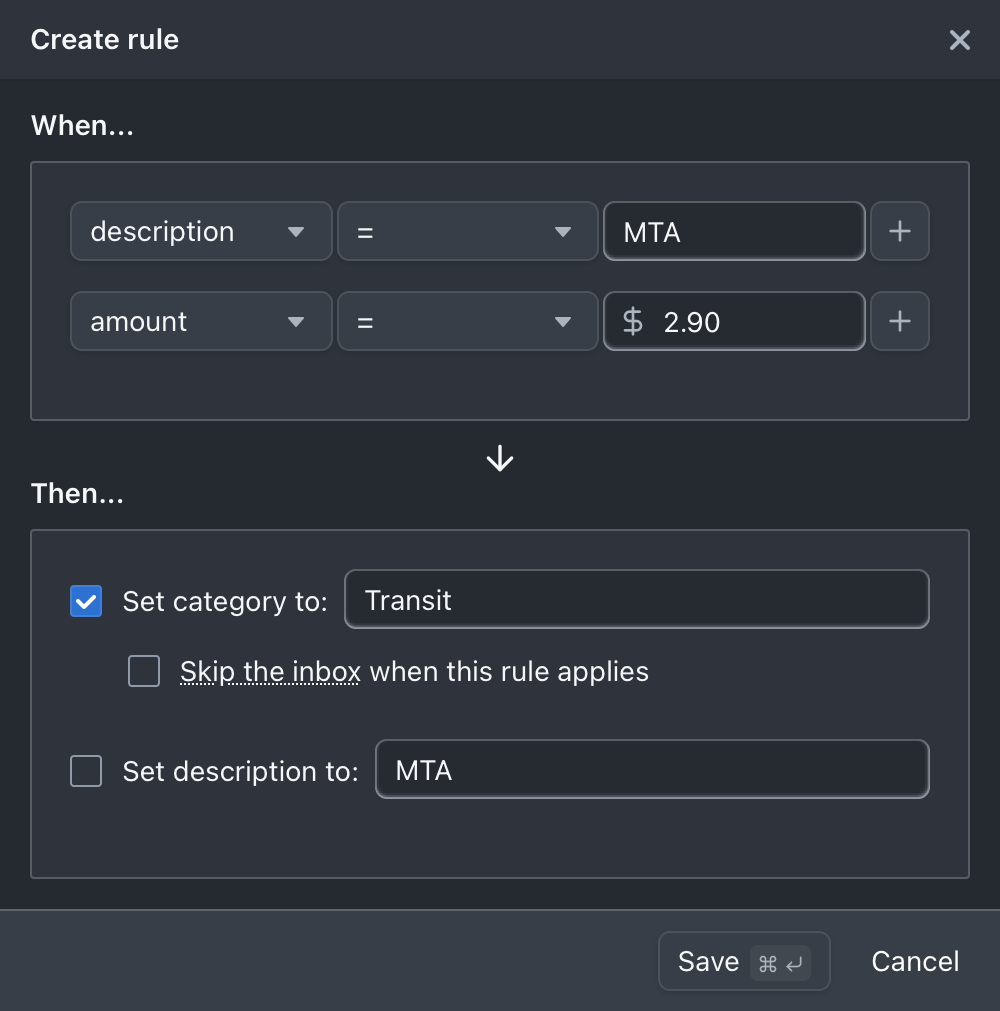Click the dropdown caret on the description selector

coord(297,231)
